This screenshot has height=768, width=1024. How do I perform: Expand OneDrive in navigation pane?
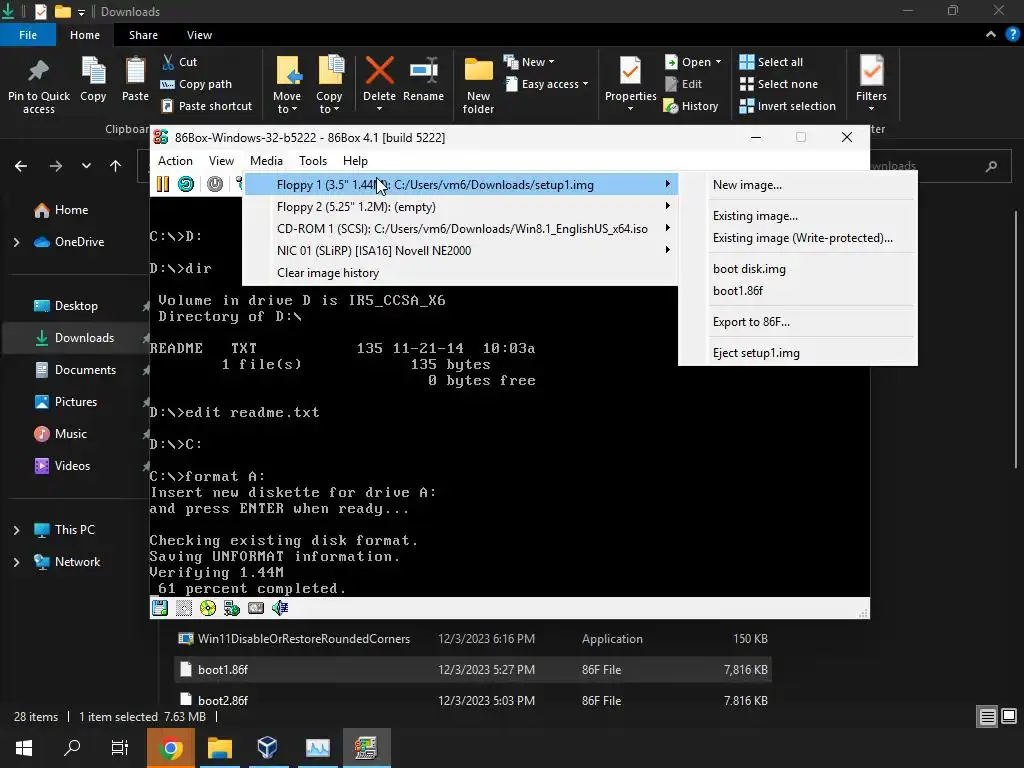(x=16, y=242)
